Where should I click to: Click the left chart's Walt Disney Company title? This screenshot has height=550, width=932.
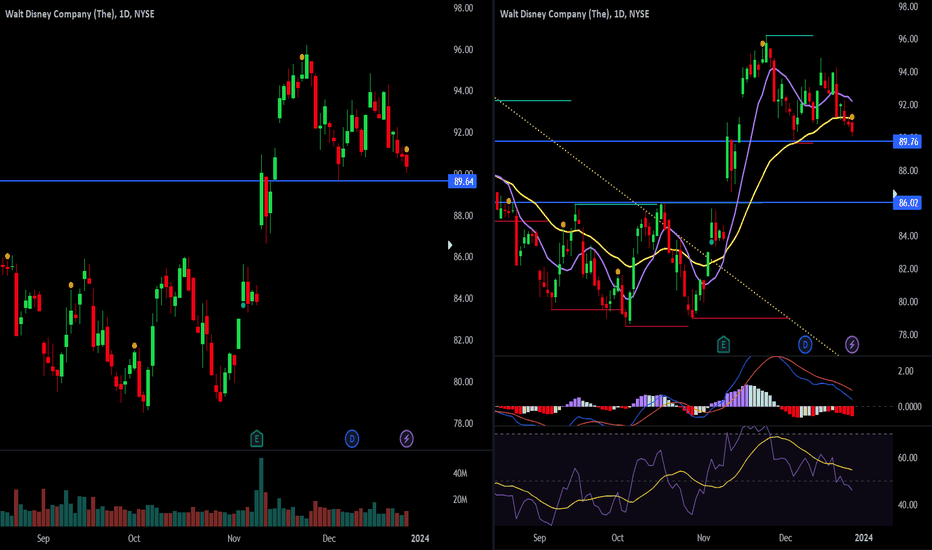coord(80,14)
